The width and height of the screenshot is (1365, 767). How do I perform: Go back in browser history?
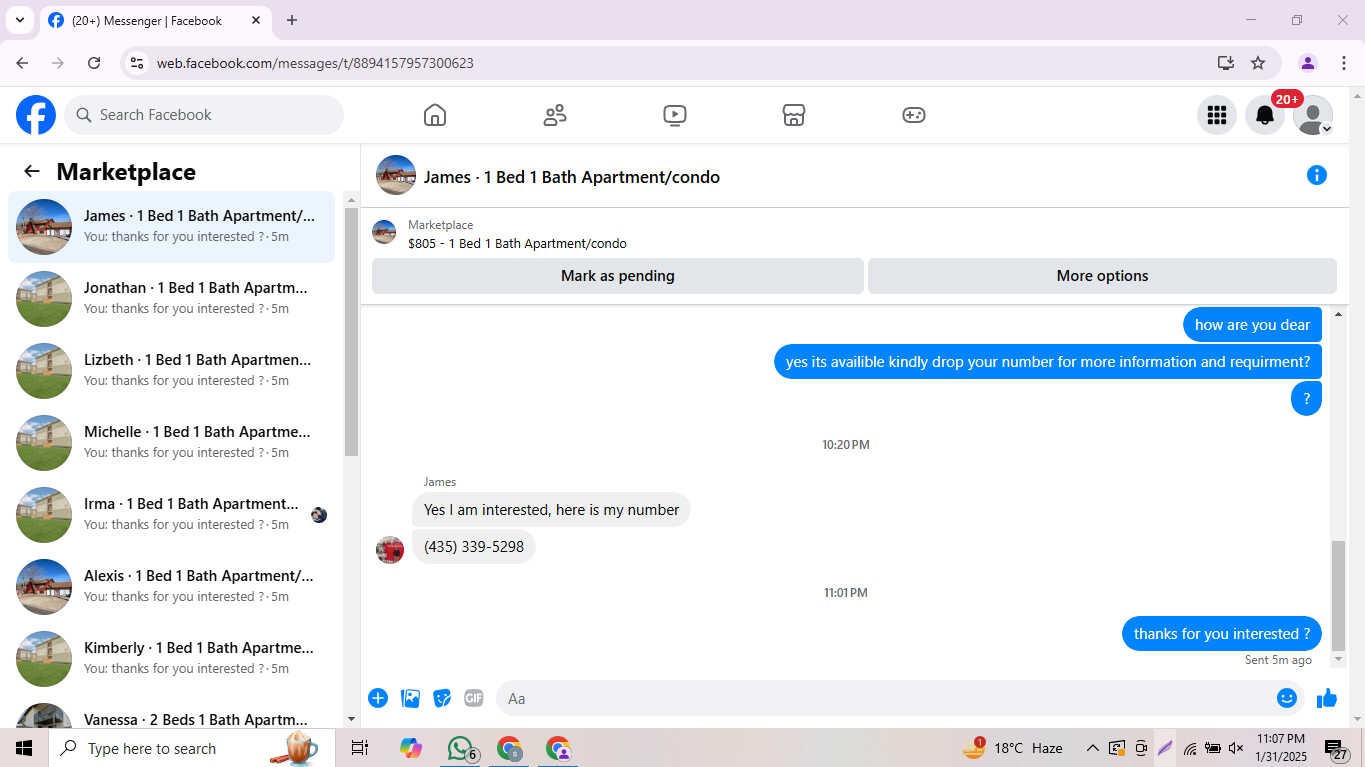[22, 63]
